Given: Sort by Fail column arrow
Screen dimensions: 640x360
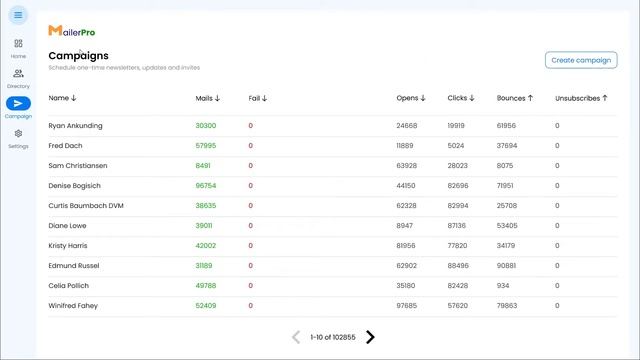Looking at the screenshot, I should point(264,98).
